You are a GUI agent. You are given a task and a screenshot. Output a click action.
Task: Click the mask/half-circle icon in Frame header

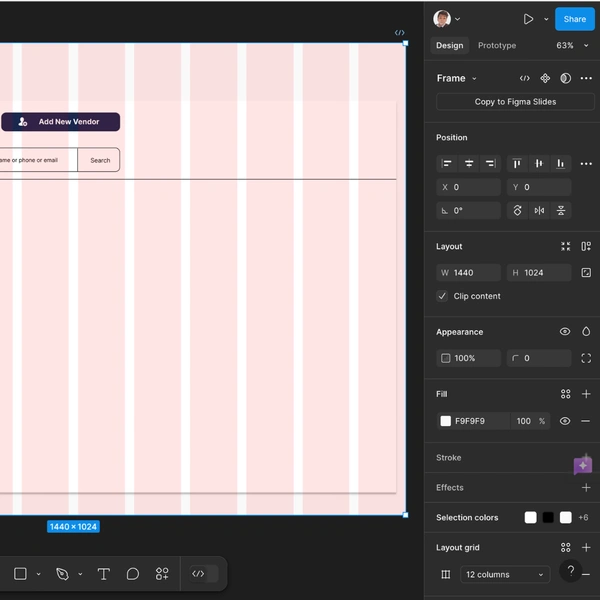(566, 78)
